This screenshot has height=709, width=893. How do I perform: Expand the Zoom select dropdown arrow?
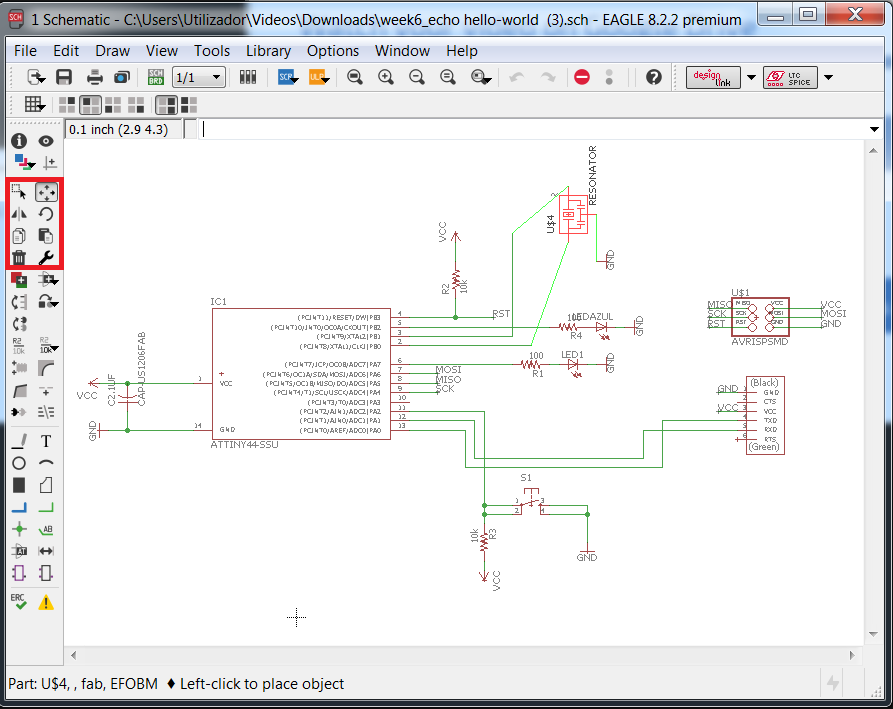(x=488, y=81)
